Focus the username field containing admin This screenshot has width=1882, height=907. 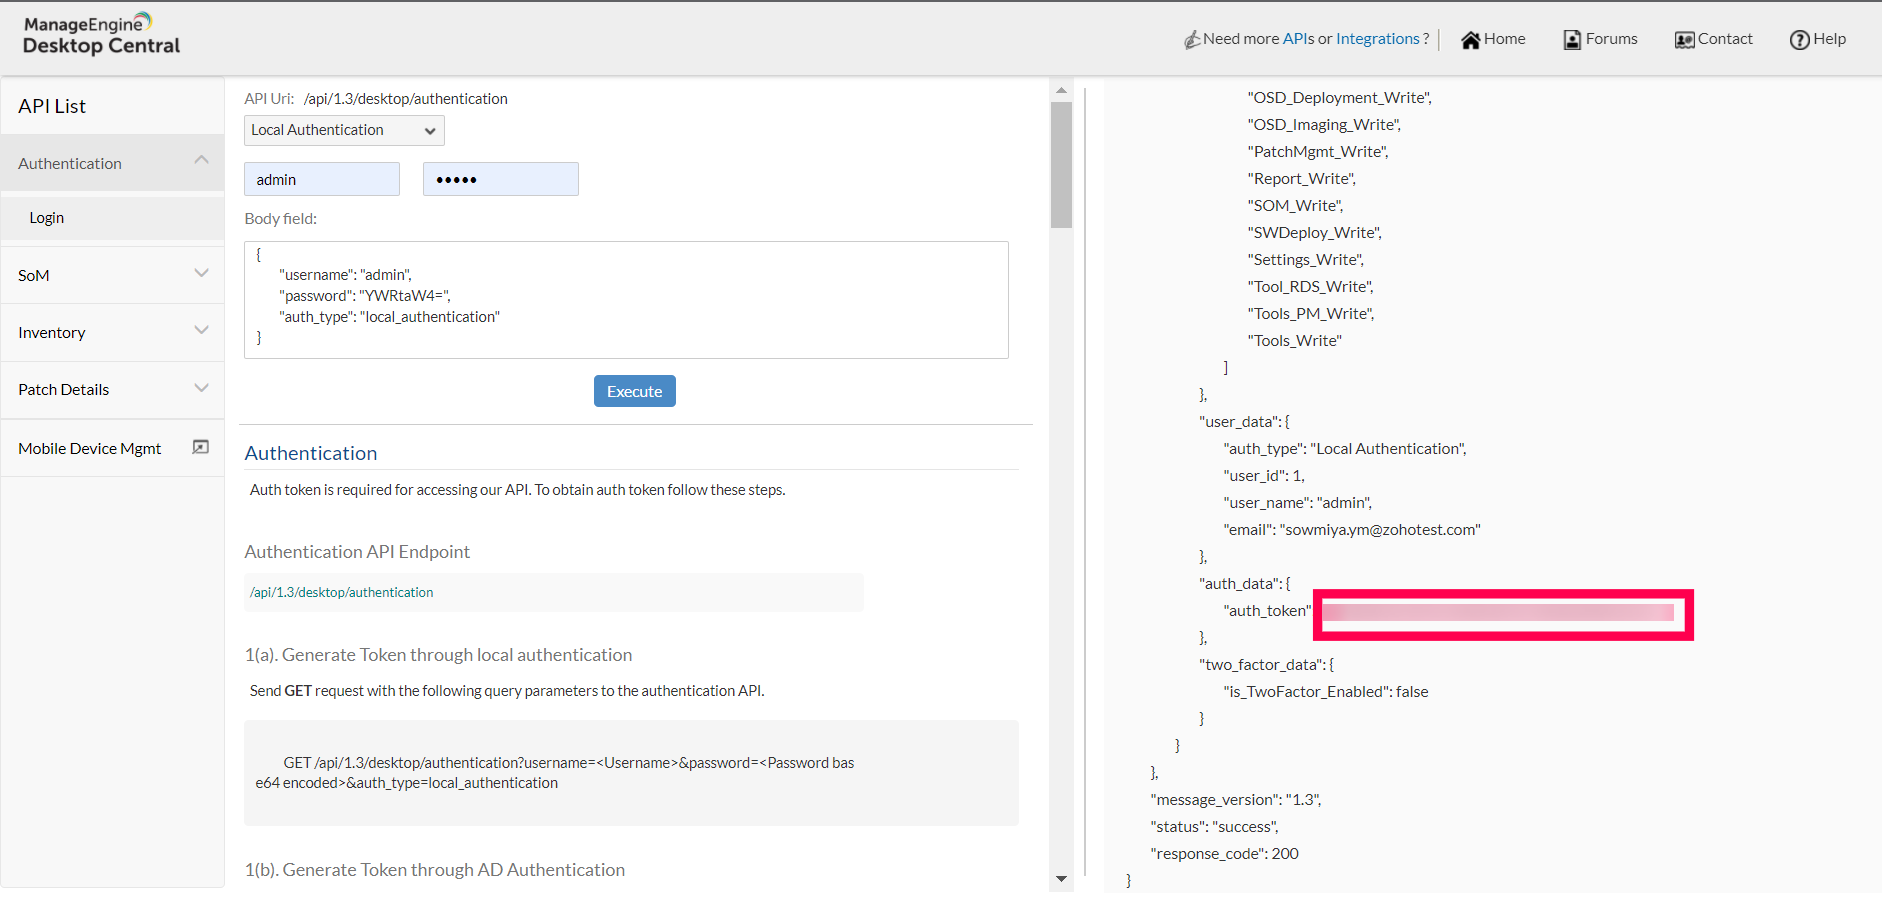(x=322, y=179)
